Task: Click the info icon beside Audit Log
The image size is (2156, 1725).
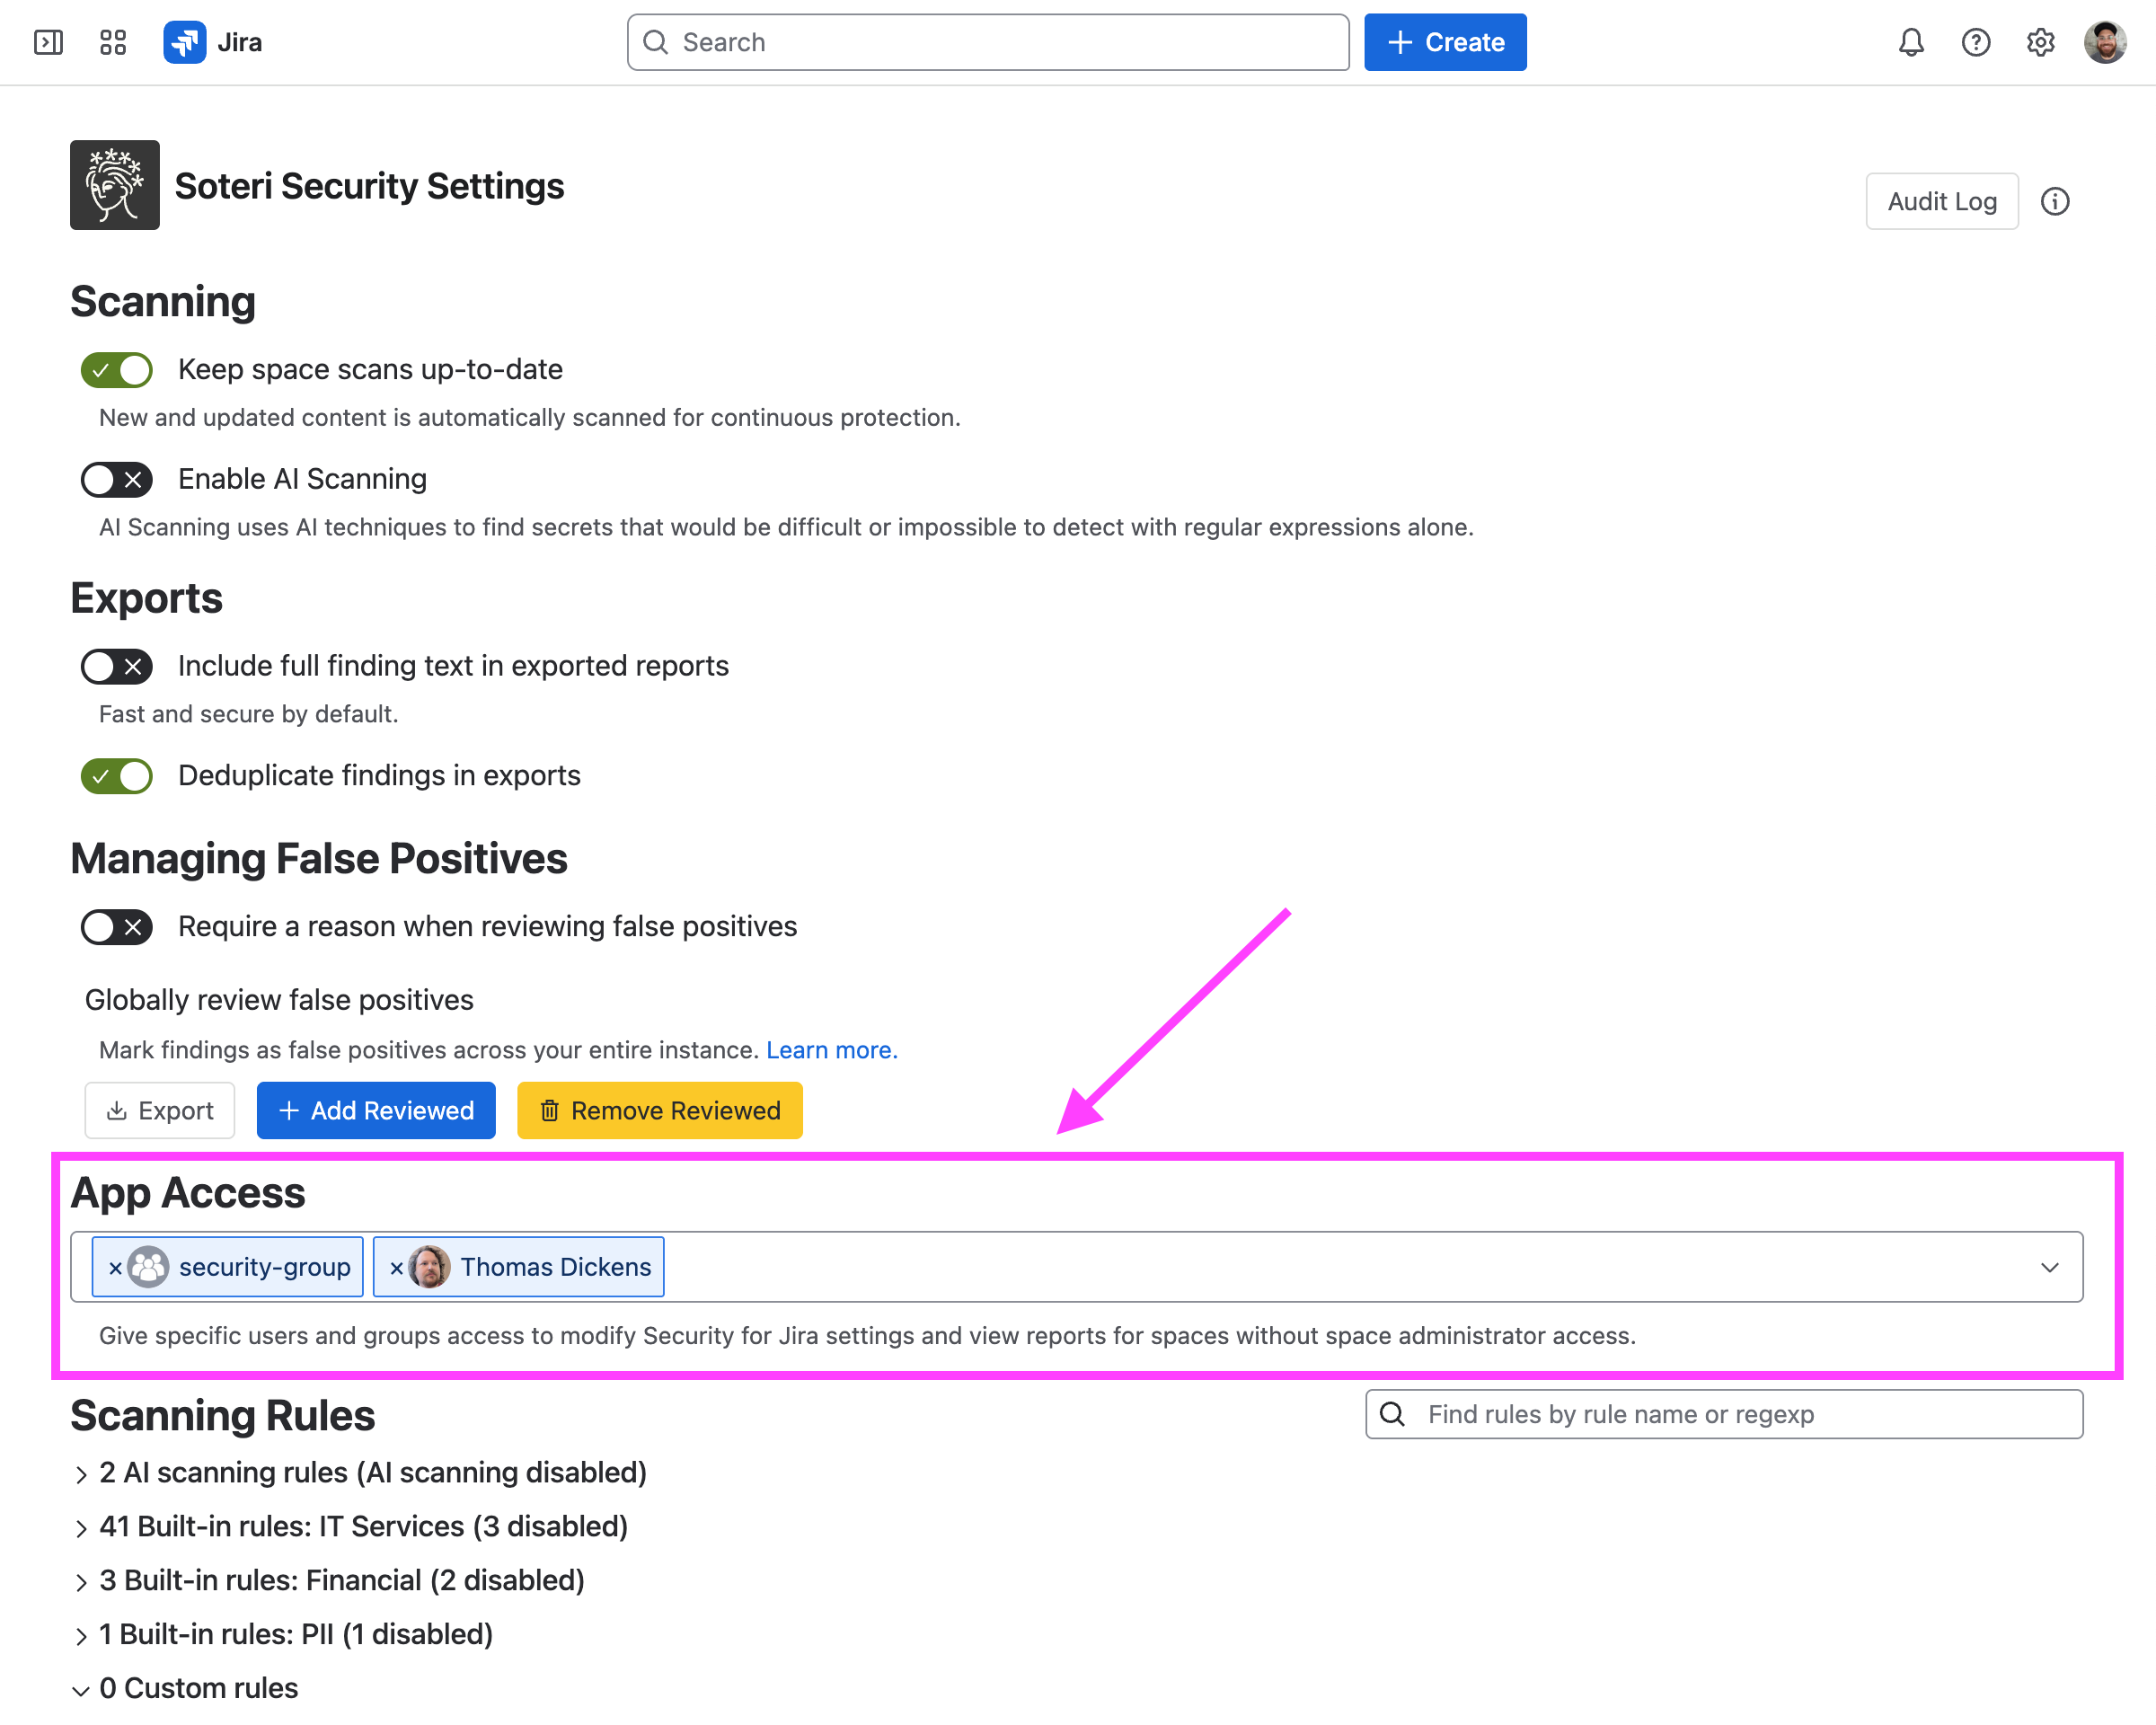Action: [x=2055, y=201]
